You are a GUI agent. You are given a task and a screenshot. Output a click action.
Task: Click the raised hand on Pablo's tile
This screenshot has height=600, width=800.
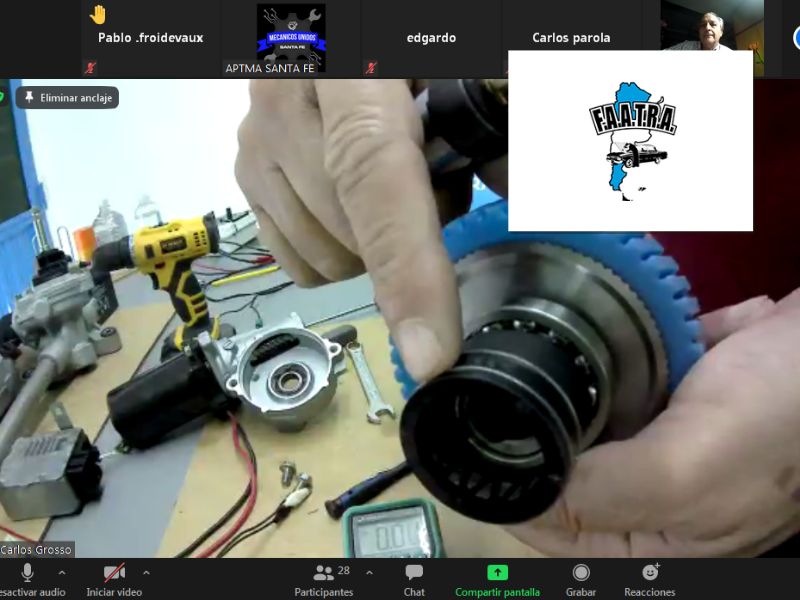point(98,14)
